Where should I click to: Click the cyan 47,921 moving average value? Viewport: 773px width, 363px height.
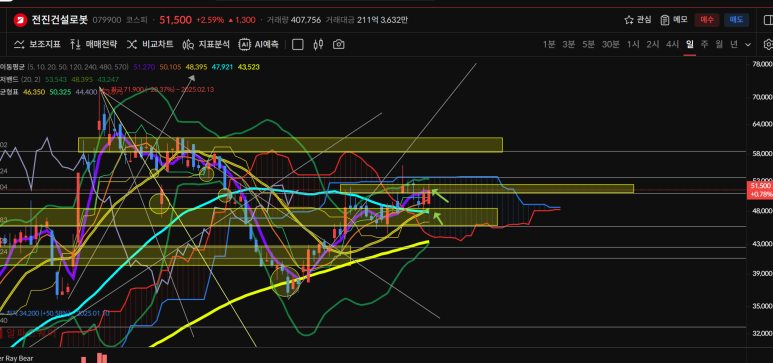click(223, 67)
